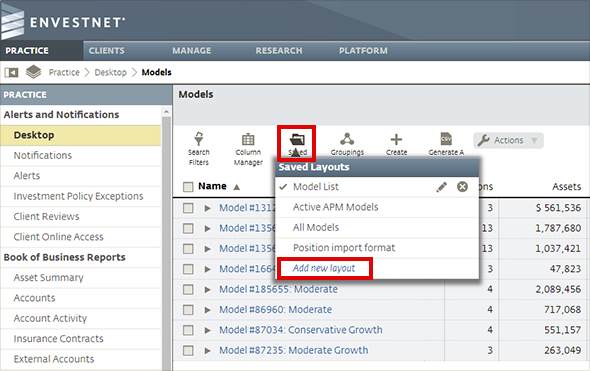Check the Model #87235 row checkbox
This screenshot has width=590, height=371.
coord(188,350)
